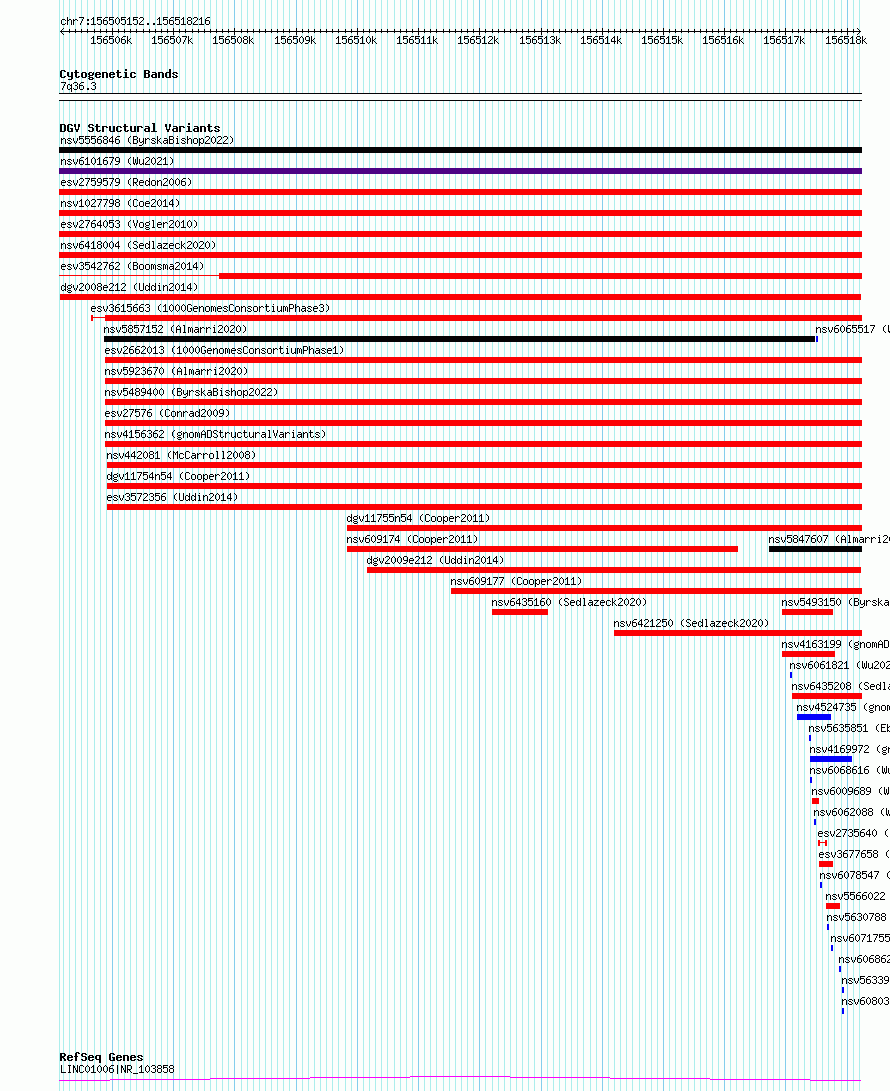The width and height of the screenshot is (890, 1091).
Task: Select dgv11755n54 (Cooper2011) label
Action: coord(418,518)
